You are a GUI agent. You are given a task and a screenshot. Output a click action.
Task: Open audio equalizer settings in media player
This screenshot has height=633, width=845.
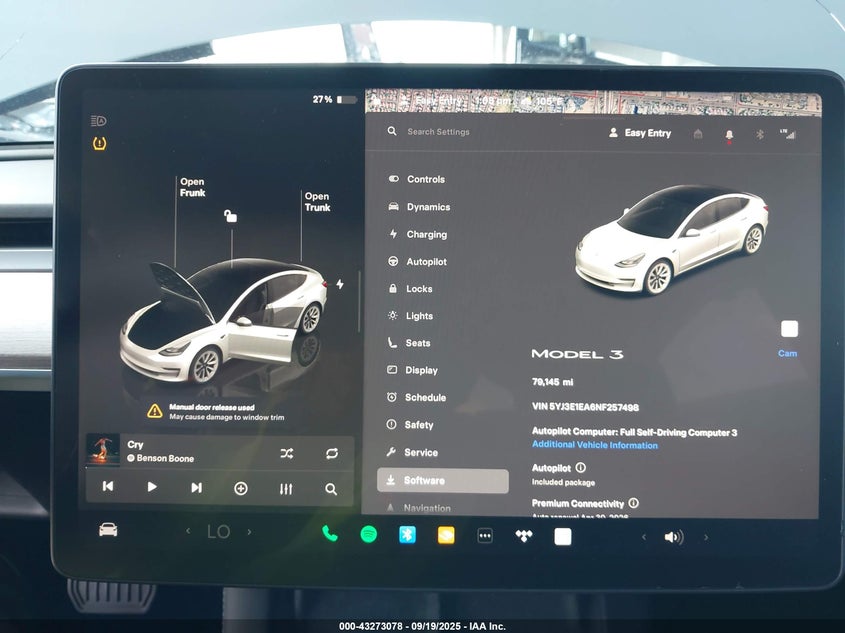(x=286, y=488)
